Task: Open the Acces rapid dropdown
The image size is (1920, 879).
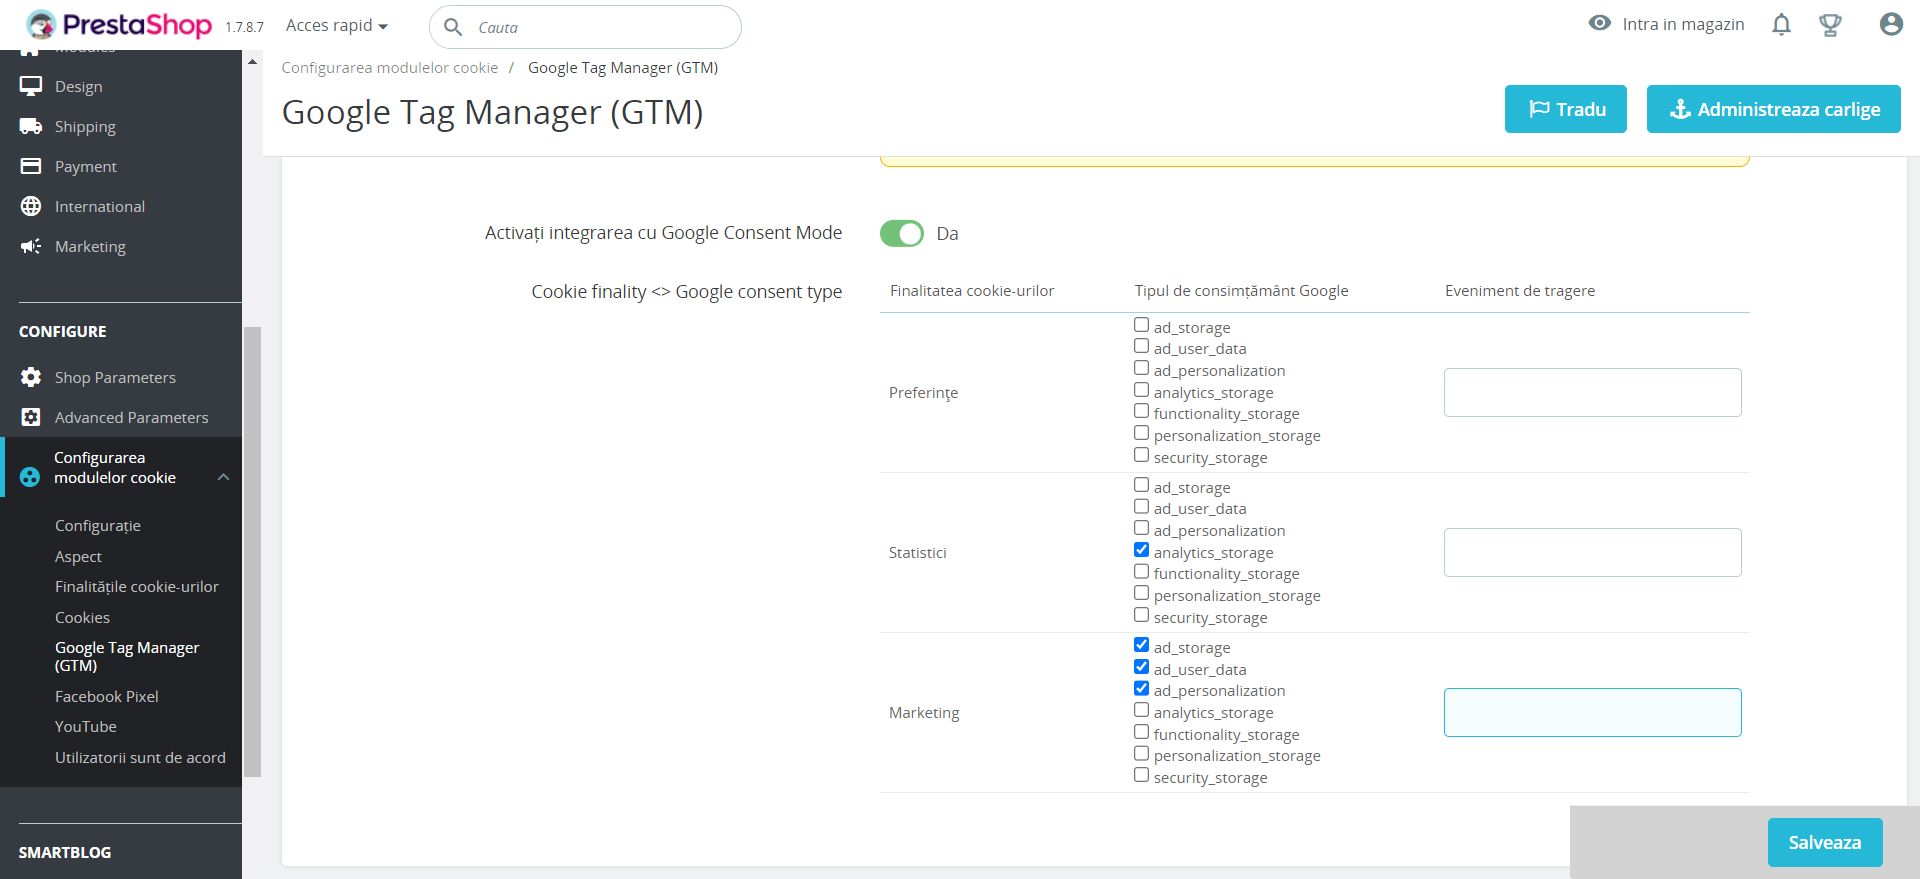Action: pos(336,26)
